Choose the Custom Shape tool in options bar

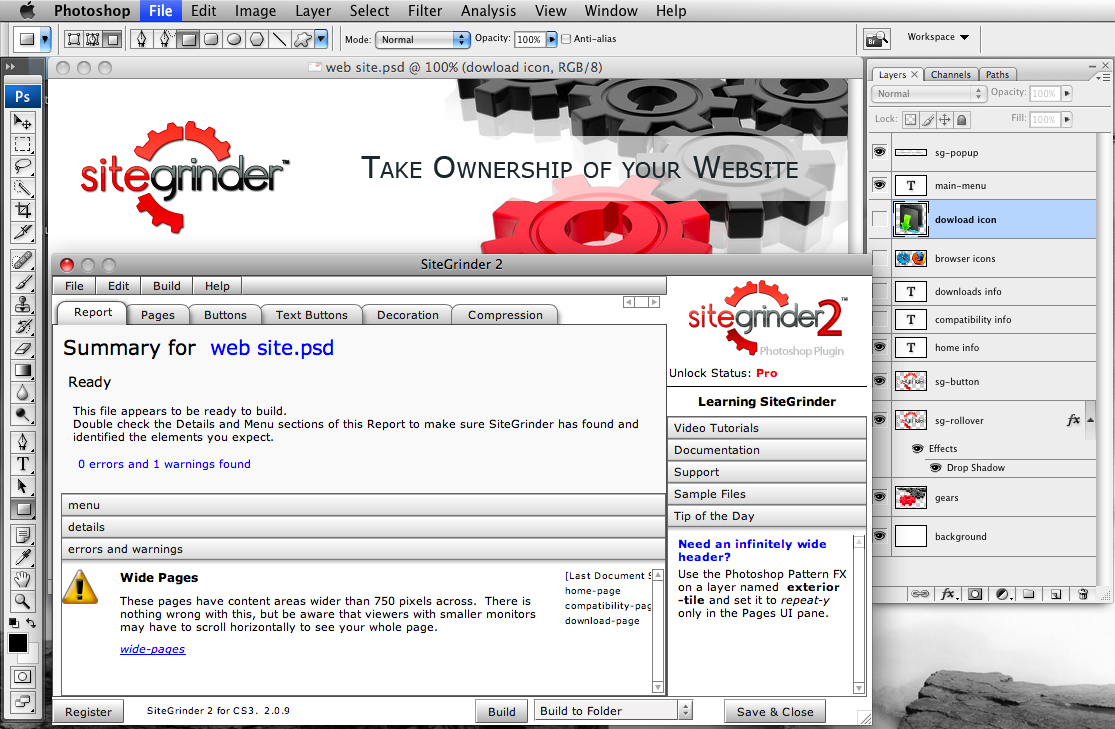click(302, 39)
